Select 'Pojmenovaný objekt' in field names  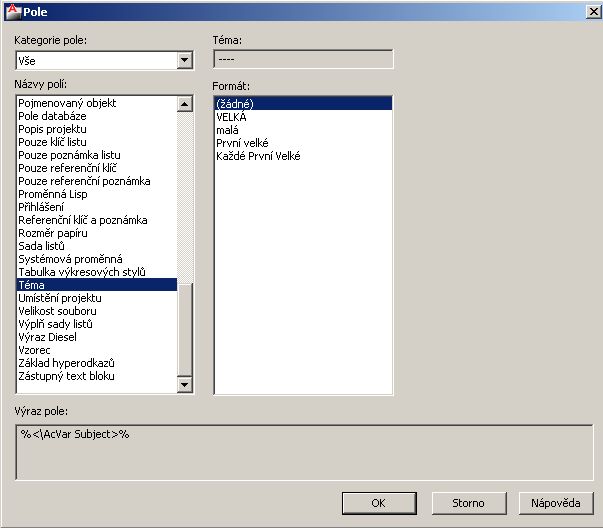[67, 103]
